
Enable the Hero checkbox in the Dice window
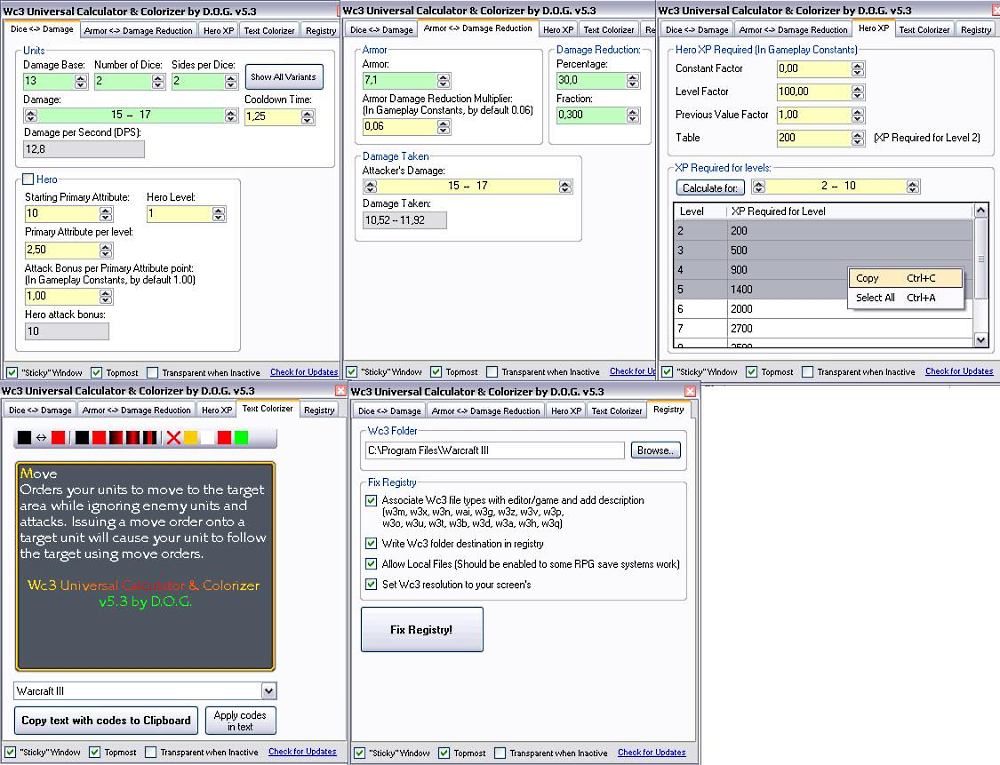(28, 179)
